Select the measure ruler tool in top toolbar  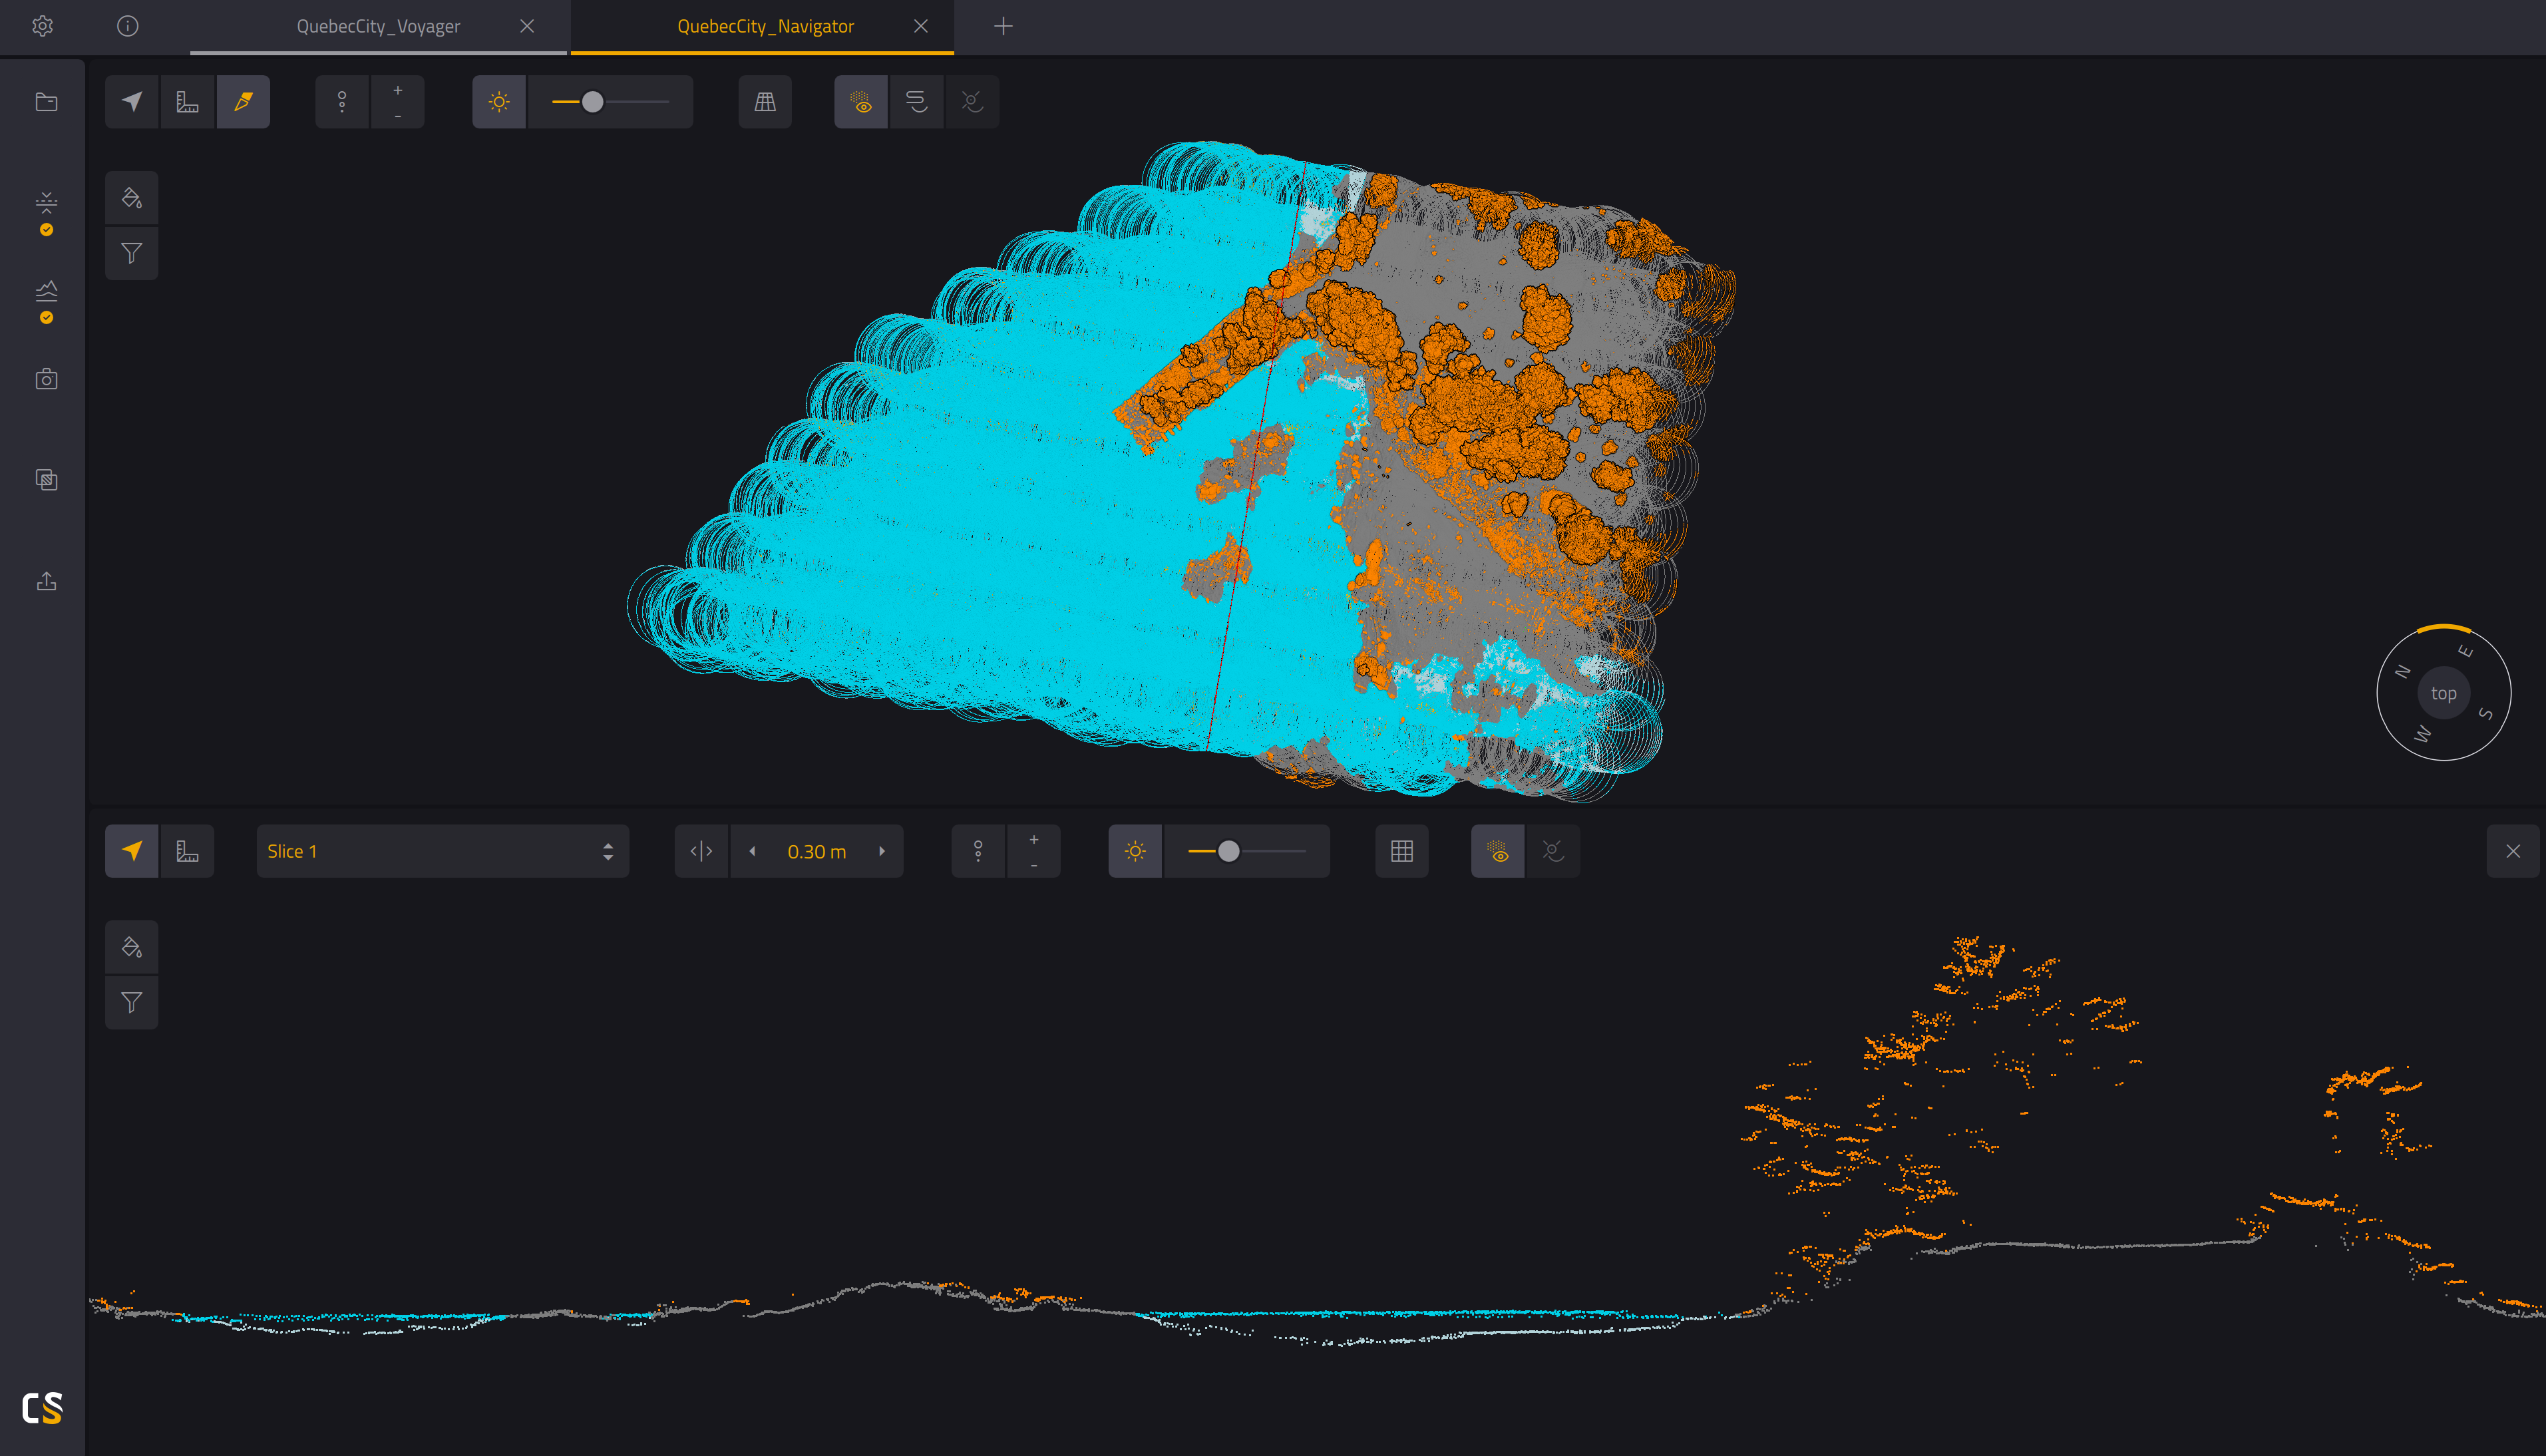coord(187,102)
